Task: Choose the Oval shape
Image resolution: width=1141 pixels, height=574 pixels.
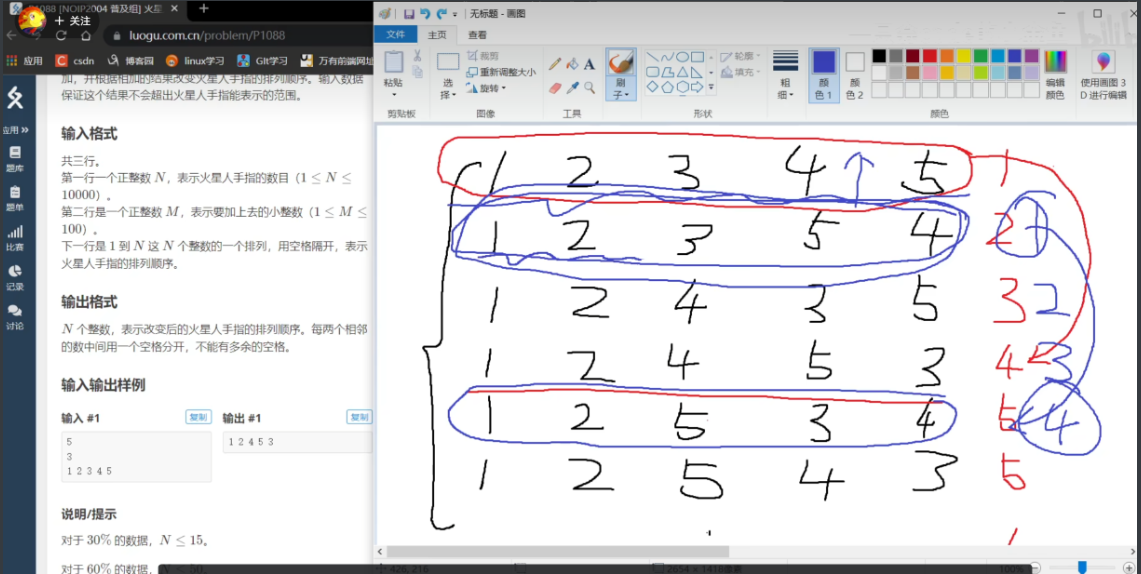Action: click(x=682, y=57)
